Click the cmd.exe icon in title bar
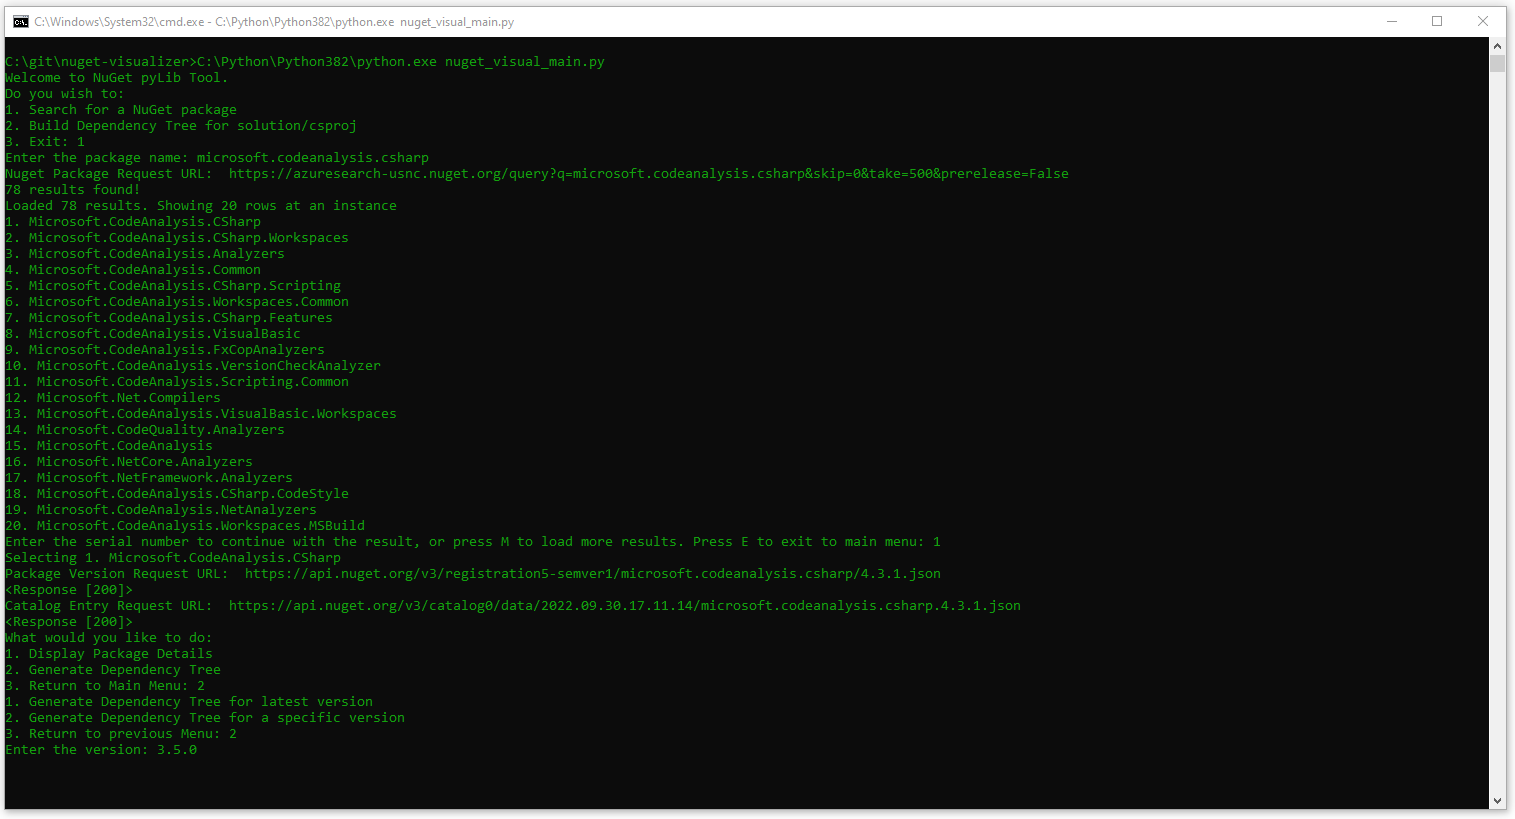The width and height of the screenshot is (1515, 819). (20, 21)
